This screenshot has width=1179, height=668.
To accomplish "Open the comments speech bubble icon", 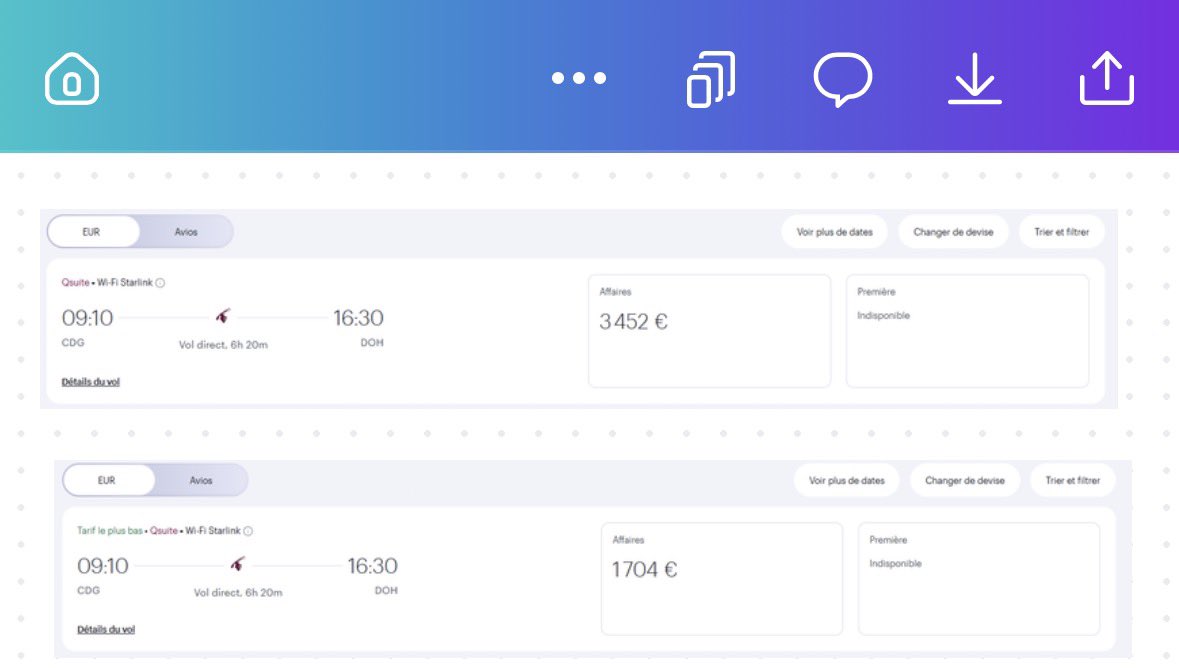I will [x=842, y=79].
